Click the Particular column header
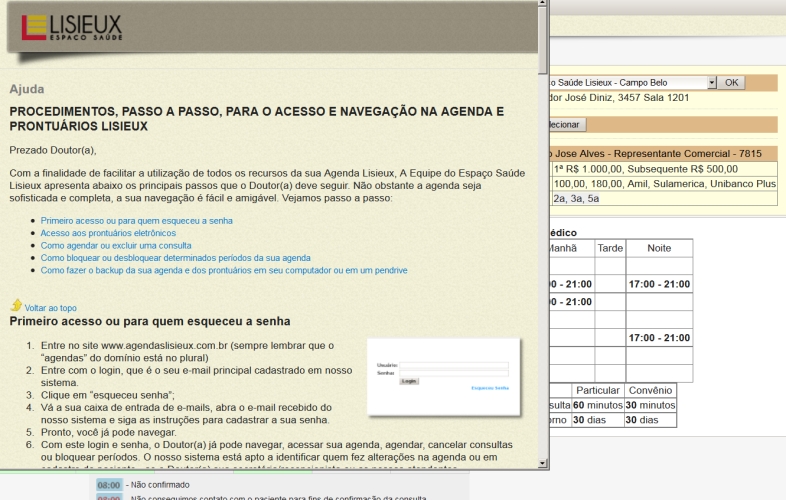This screenshot has width=786, height=500. point(598,390)
